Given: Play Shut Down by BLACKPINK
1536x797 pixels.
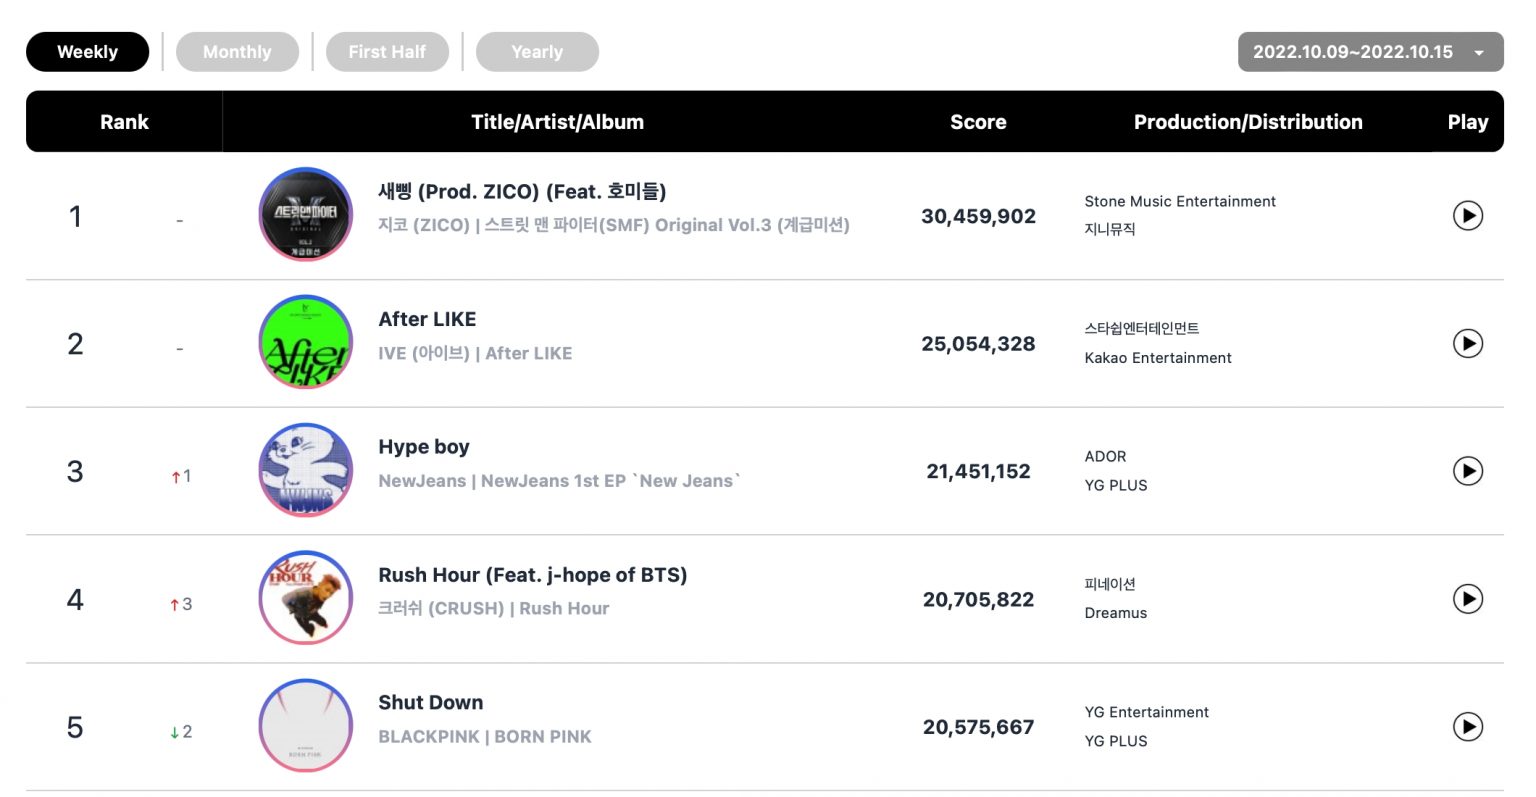Looking at the screenshot, I should tap(1467, 727).
